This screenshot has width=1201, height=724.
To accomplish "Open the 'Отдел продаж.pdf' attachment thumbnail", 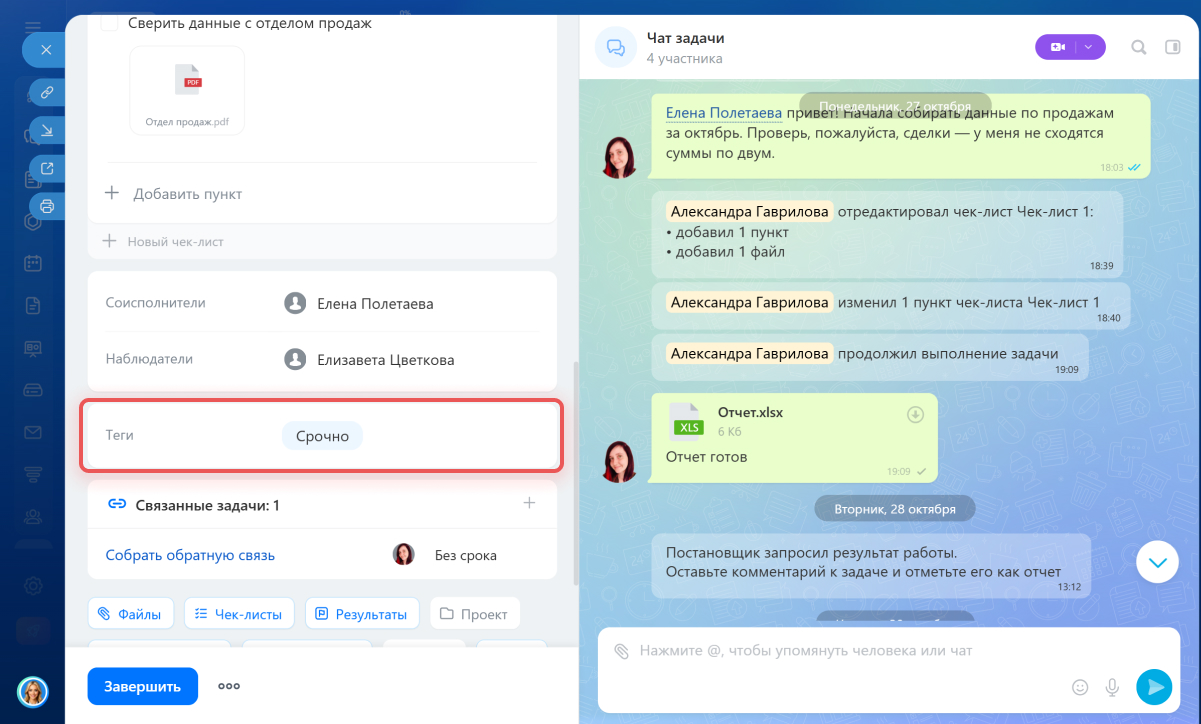I will 187,90.
